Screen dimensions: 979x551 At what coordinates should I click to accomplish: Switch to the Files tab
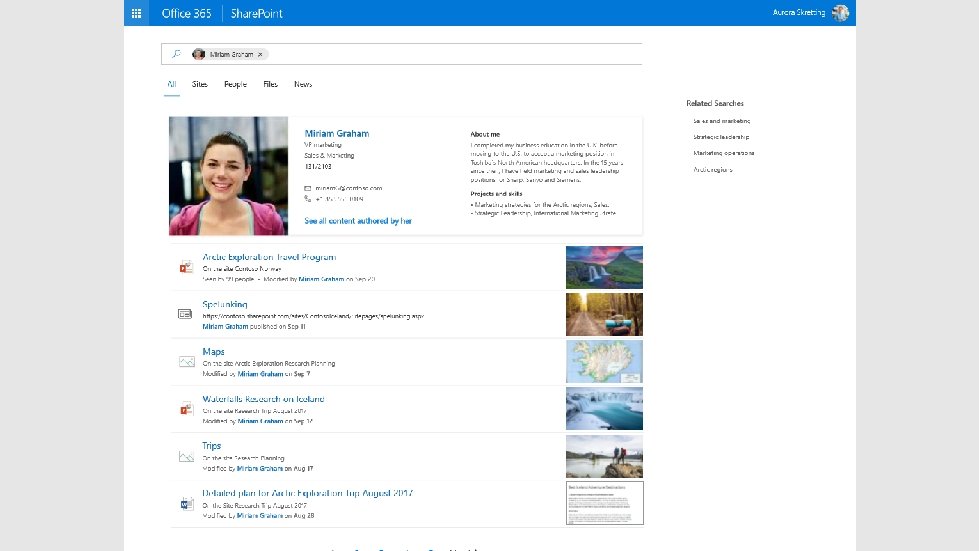point(270,84)
